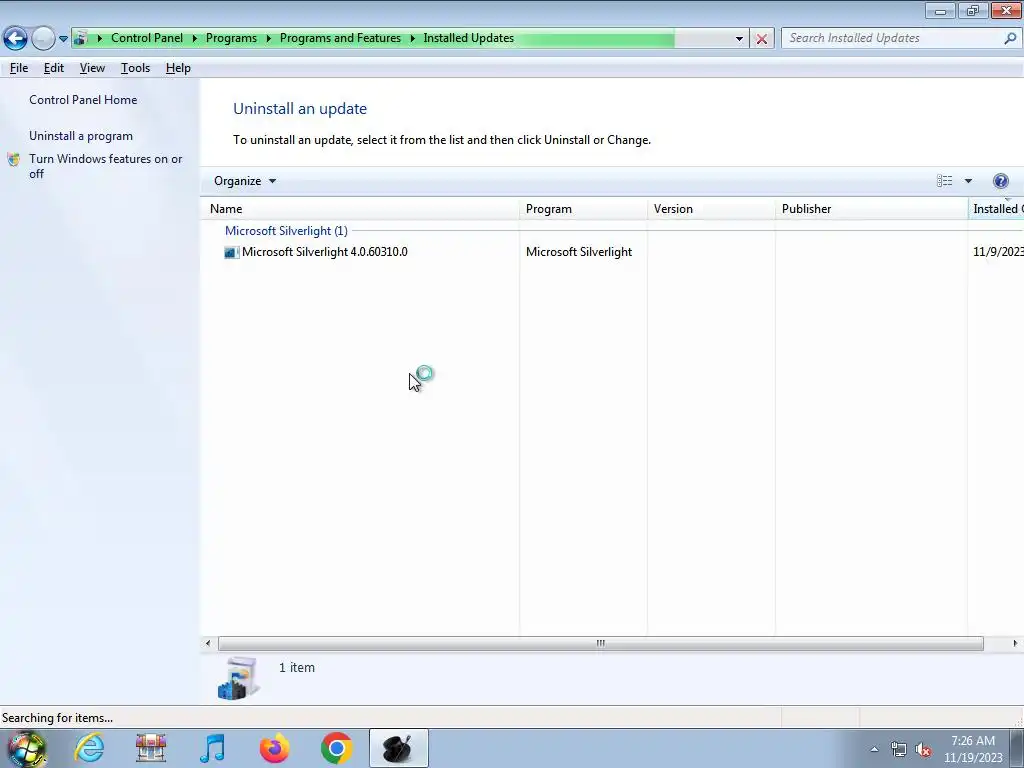Open Turn Windows features on or off
This screenshot has width=1024, height=768.
[x=105, y=166]
